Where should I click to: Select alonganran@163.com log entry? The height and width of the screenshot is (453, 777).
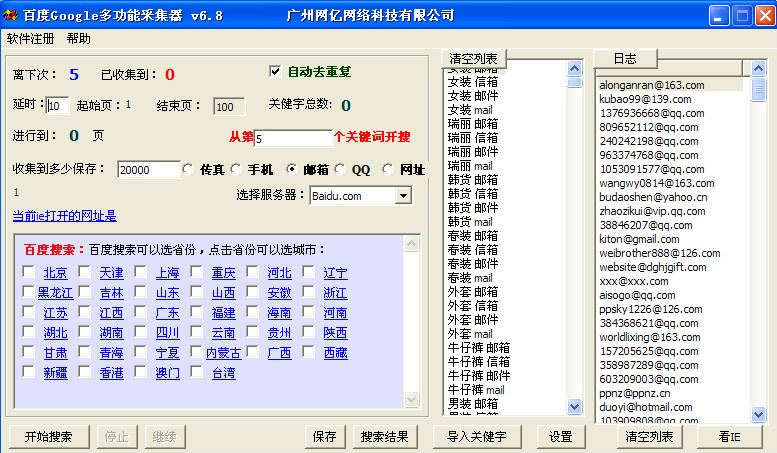point(652,85)
